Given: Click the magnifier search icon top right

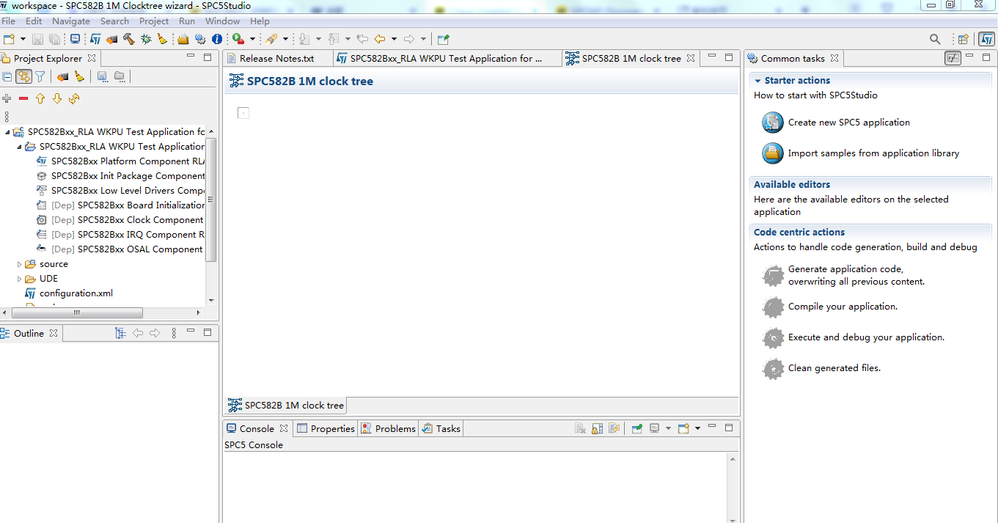Looking at the screenshot, I should point(935,39).
